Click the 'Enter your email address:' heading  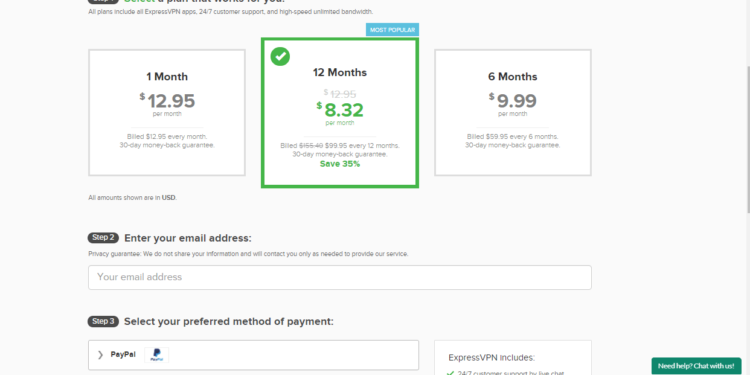click(188, 238)
